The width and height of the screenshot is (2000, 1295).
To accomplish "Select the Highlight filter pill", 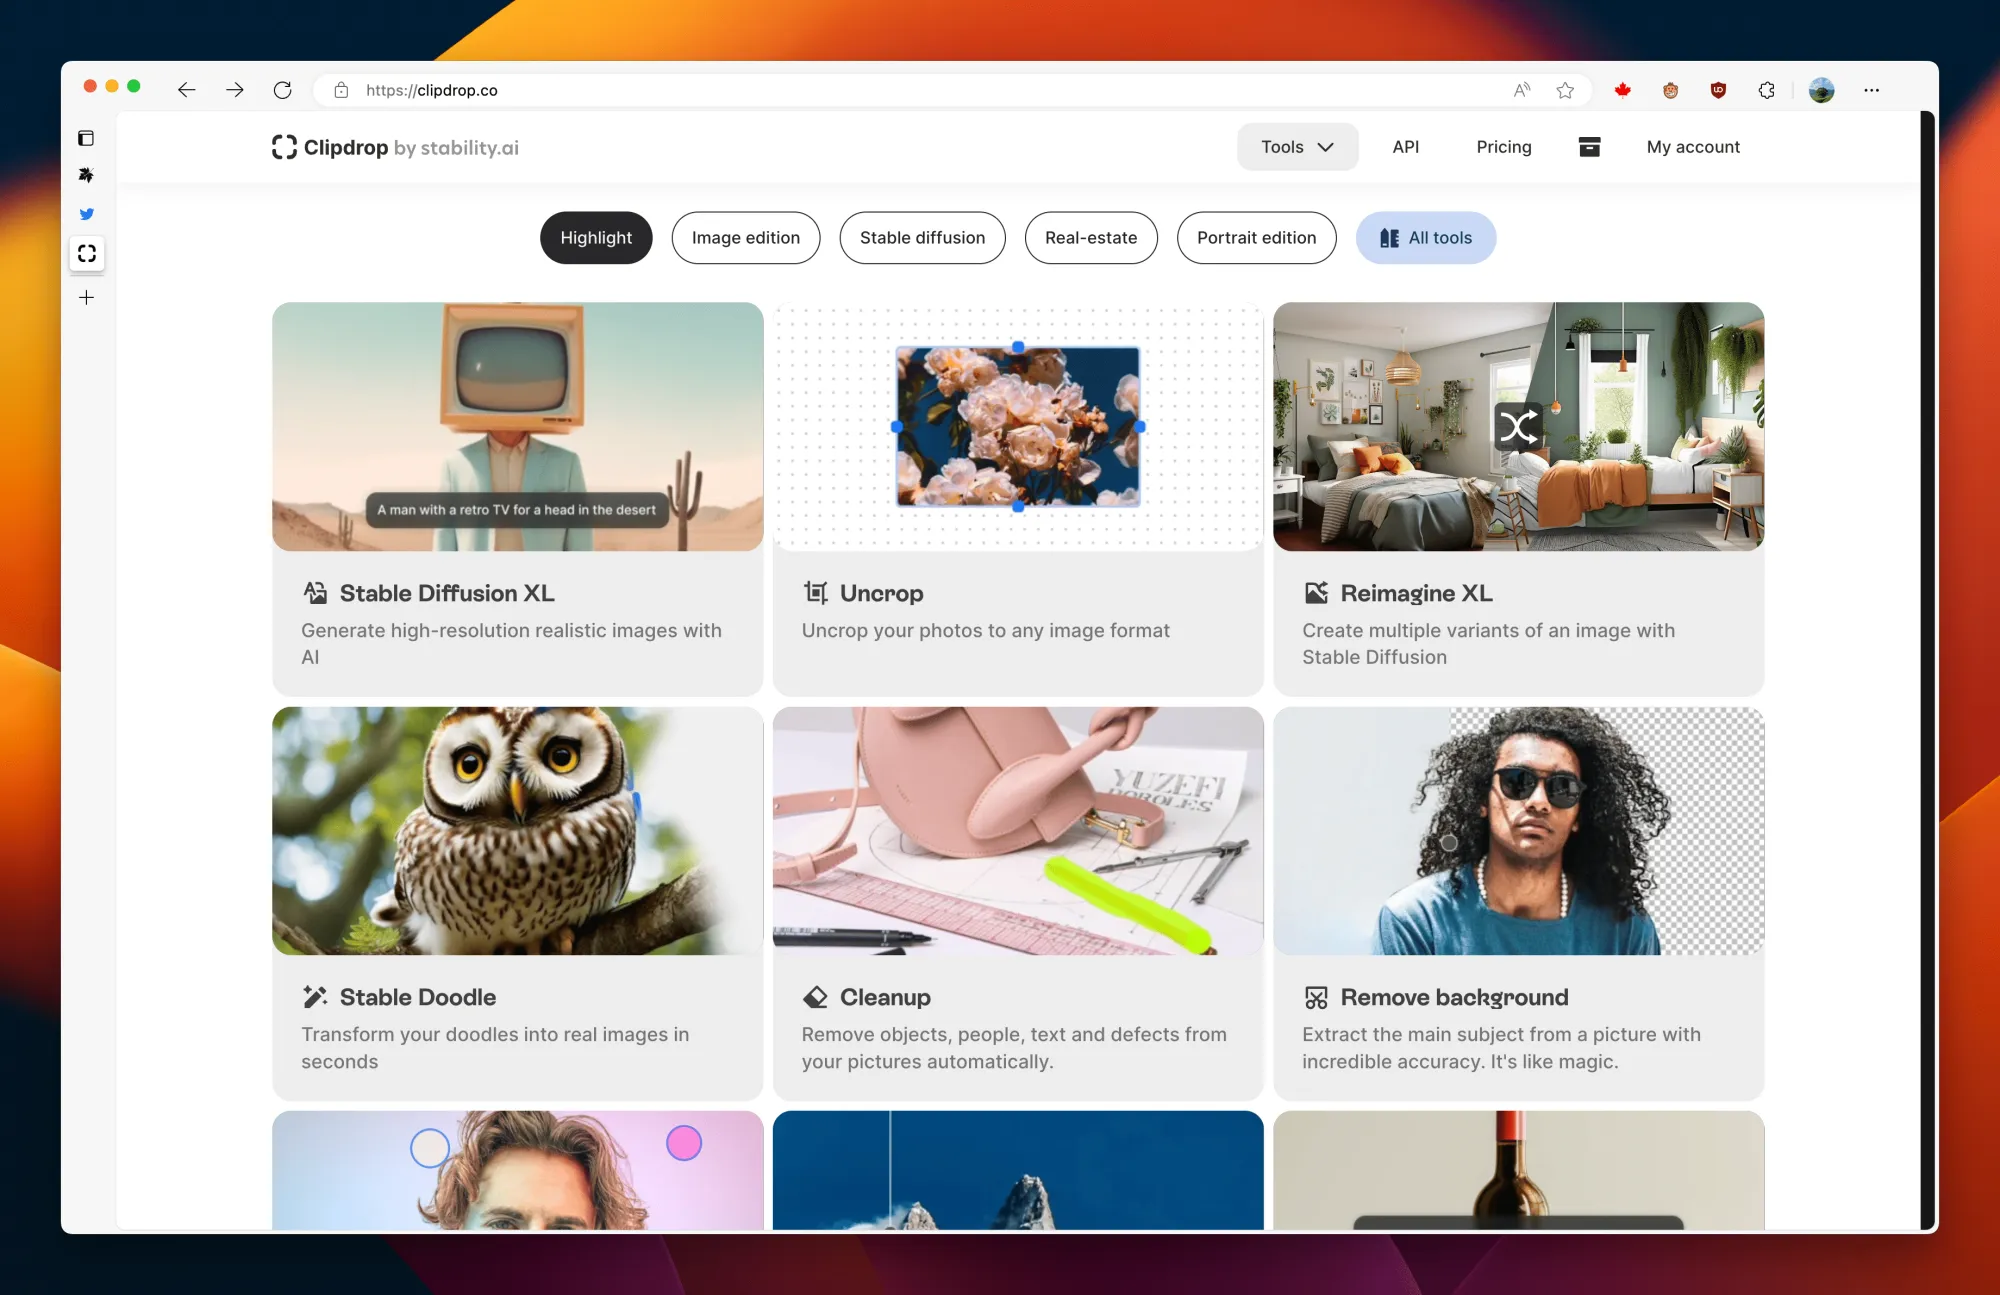I will [x=596, y=238].
